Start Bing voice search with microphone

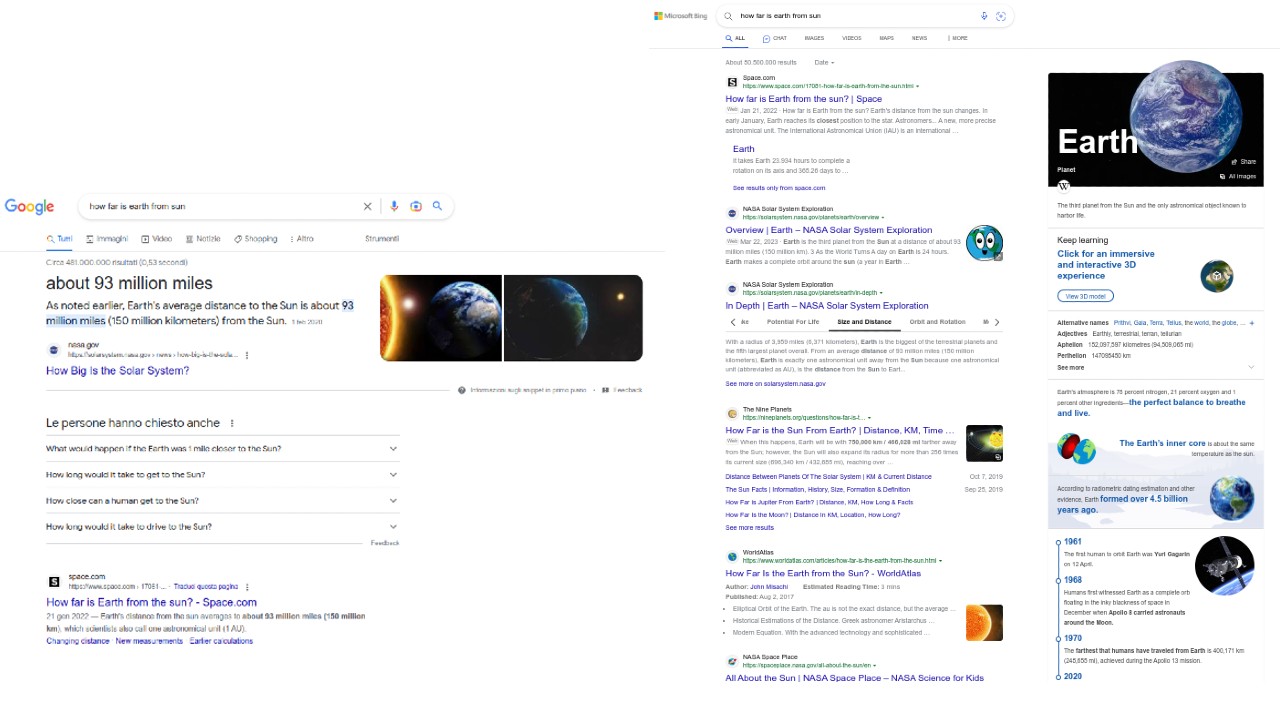pos(984,16)
